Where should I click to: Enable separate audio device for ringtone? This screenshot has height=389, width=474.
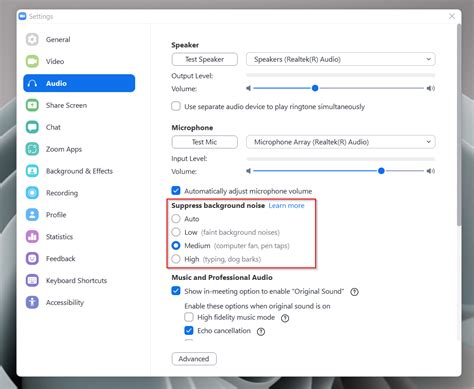[176, 106]
